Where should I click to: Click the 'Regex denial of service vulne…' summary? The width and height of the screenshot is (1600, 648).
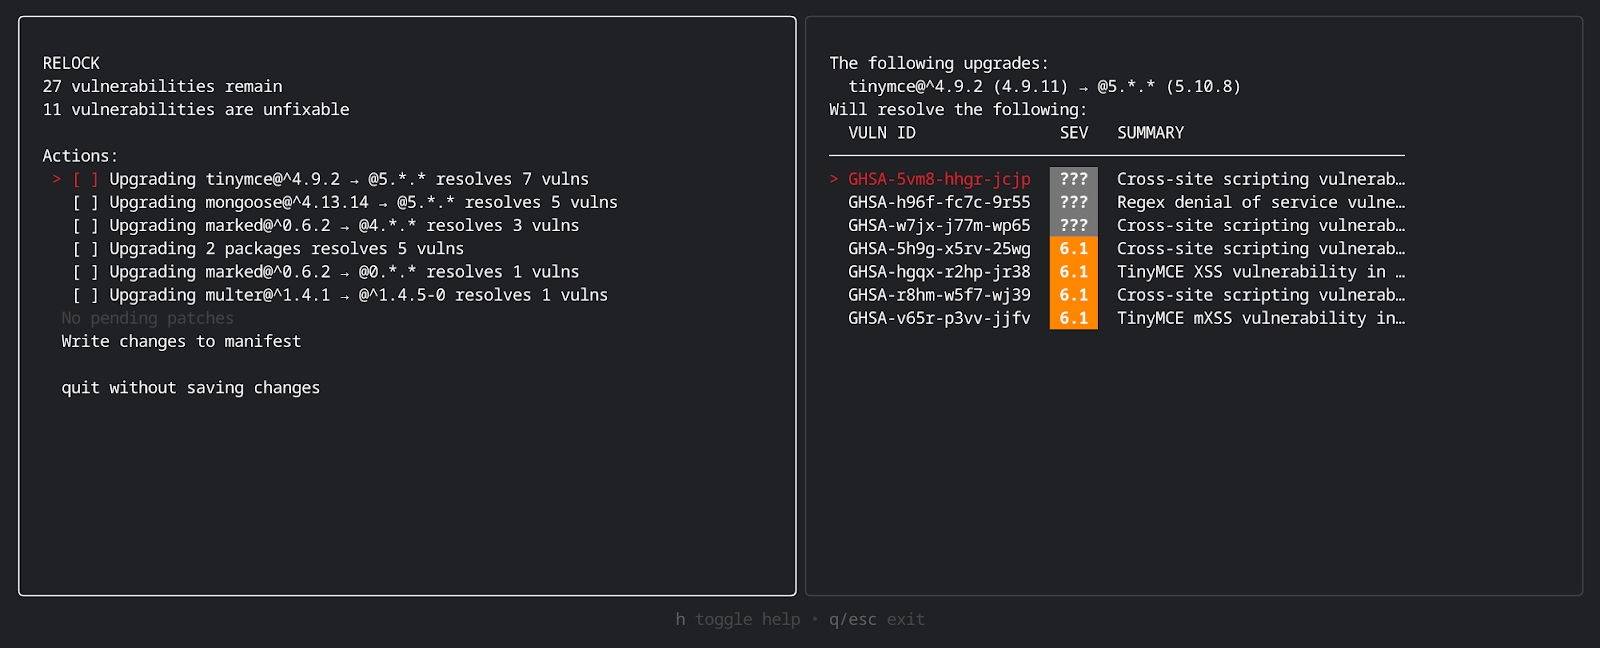pos(1261,202)
